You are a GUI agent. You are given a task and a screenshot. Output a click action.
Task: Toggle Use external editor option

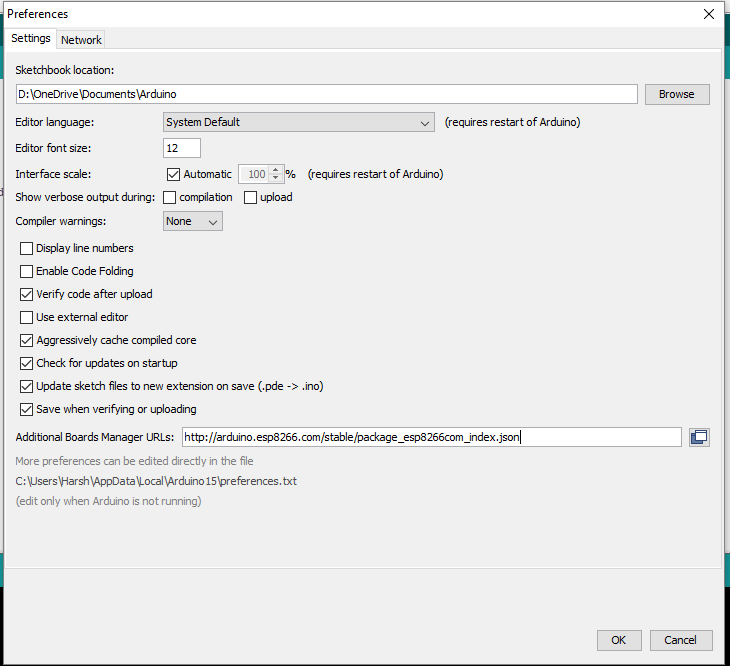(27, 317)
